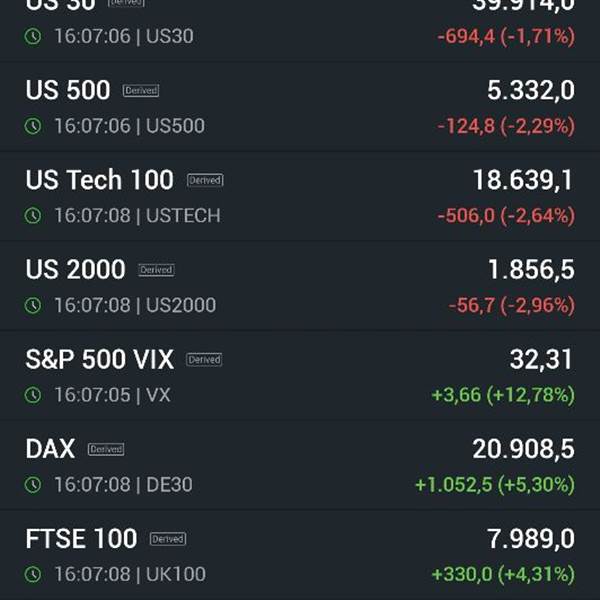Tap the clock icon beside UK100

coord(33,574)
